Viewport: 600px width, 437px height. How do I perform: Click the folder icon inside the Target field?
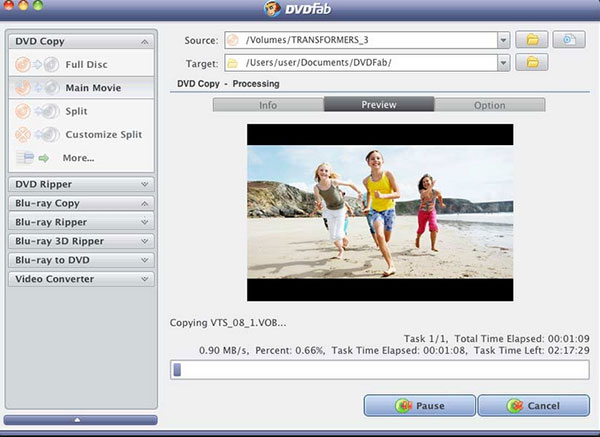(233, 63)
